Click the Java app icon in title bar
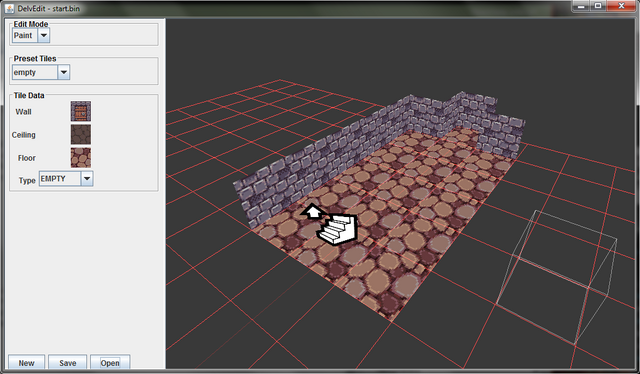The image size is (640, 374). [x=9, y=8]
